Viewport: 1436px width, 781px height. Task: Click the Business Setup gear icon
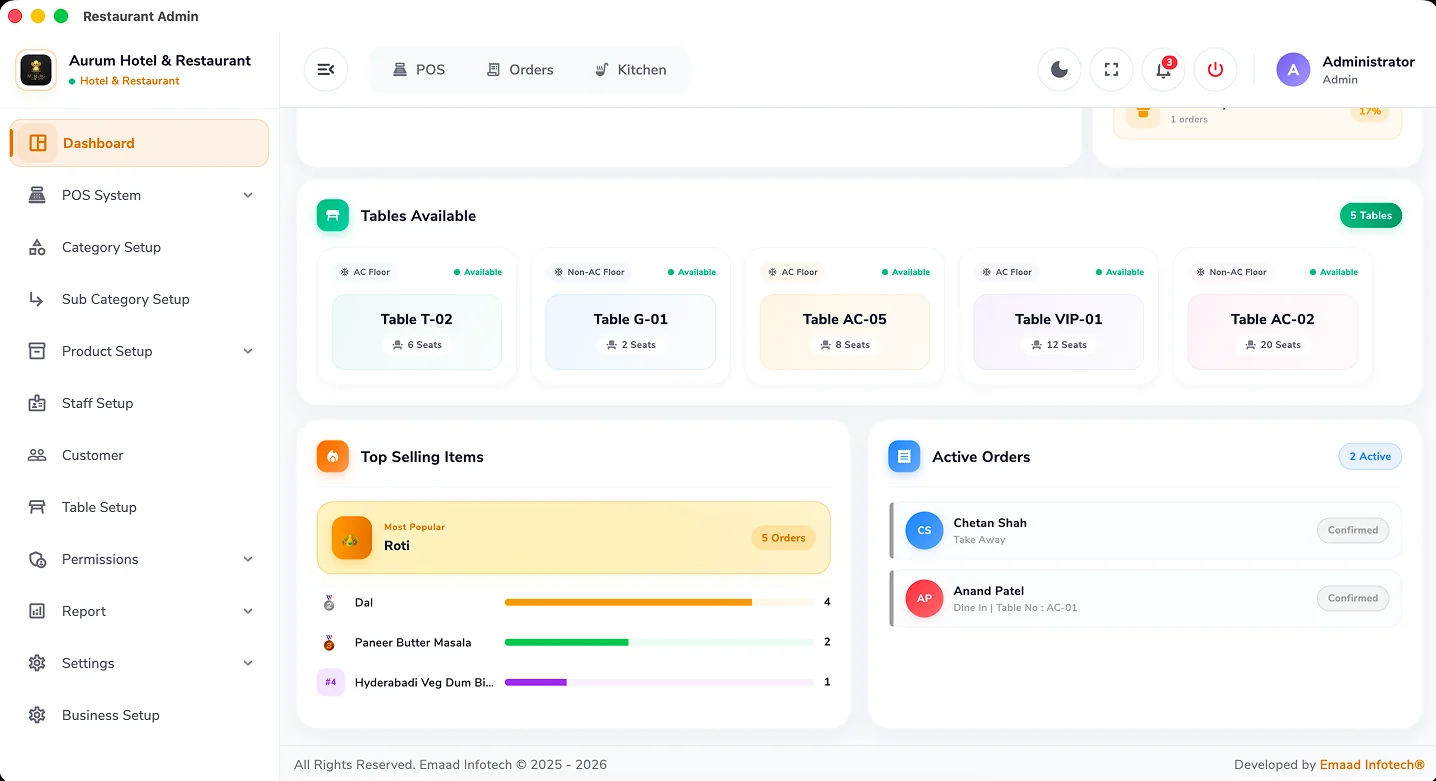pos(37,715)
